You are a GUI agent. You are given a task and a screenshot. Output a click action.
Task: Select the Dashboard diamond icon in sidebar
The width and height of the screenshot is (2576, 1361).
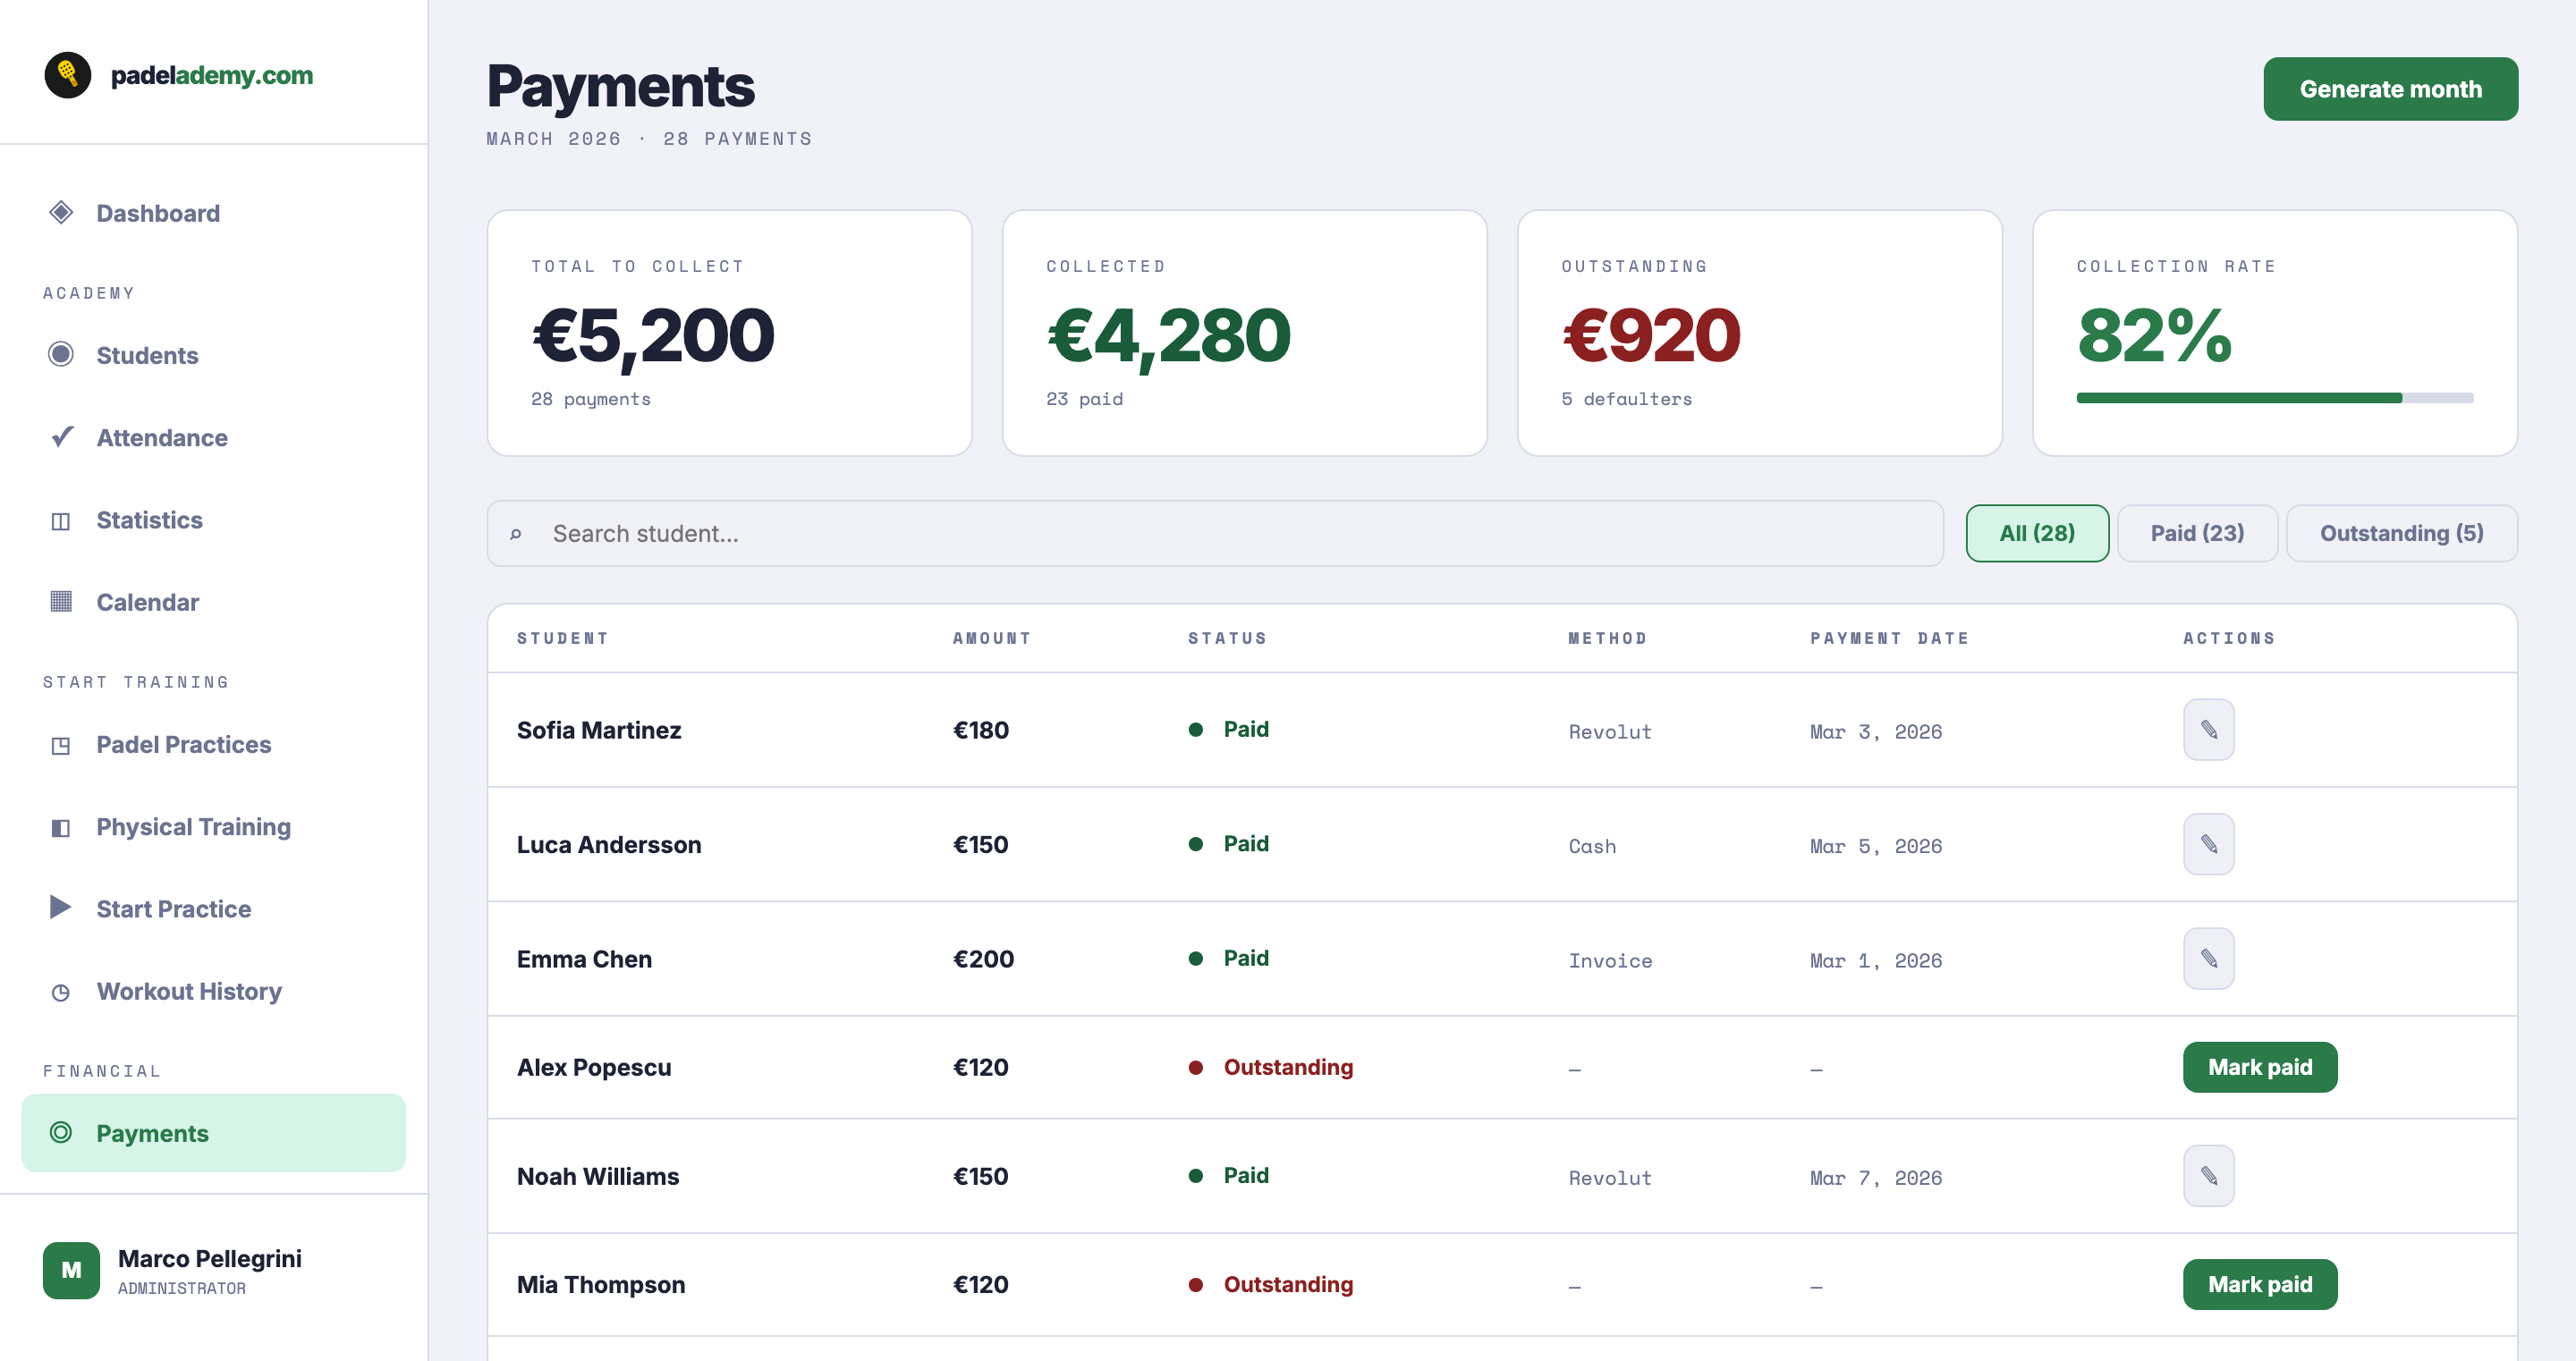point(62,212)
